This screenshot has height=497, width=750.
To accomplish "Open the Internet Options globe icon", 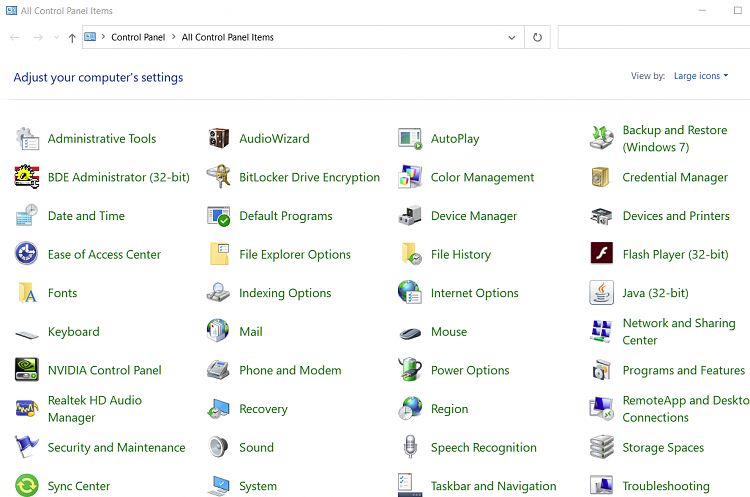I will pos(410,292).
